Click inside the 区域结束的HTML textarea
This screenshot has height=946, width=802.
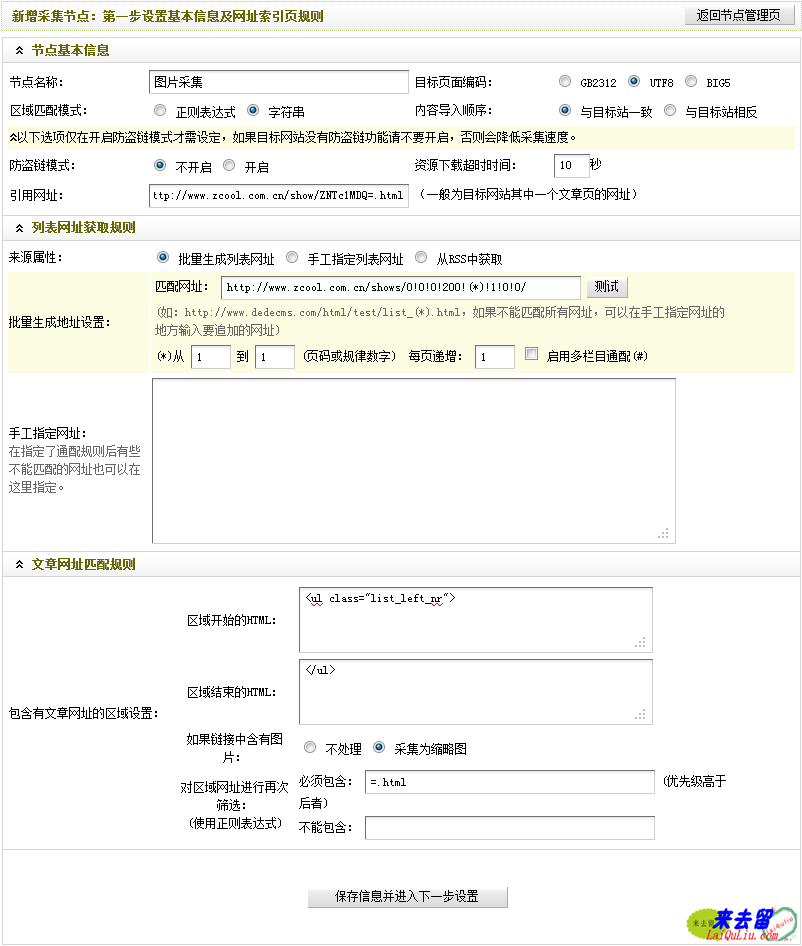coord(476,692)
